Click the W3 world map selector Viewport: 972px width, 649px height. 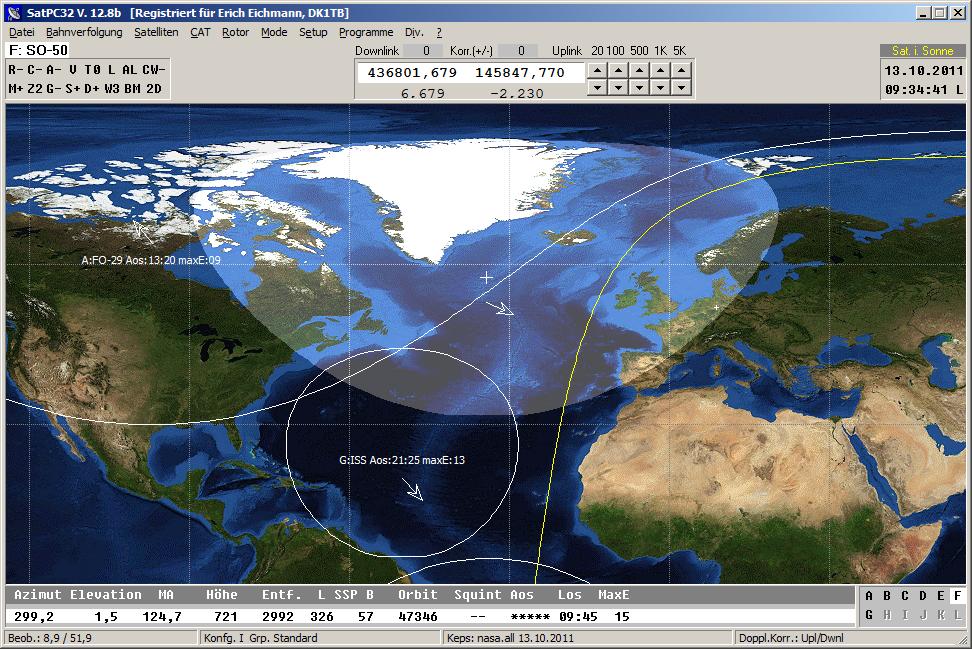click(x=111, y=88)
